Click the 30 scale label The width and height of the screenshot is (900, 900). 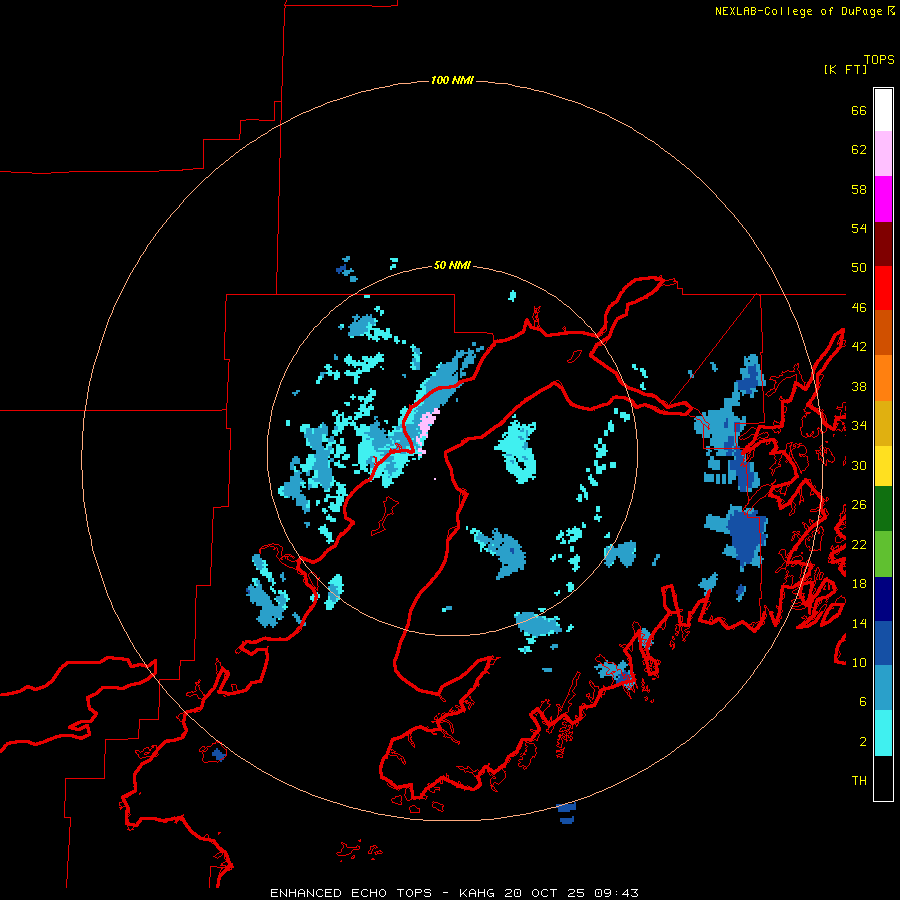(859, 465)
